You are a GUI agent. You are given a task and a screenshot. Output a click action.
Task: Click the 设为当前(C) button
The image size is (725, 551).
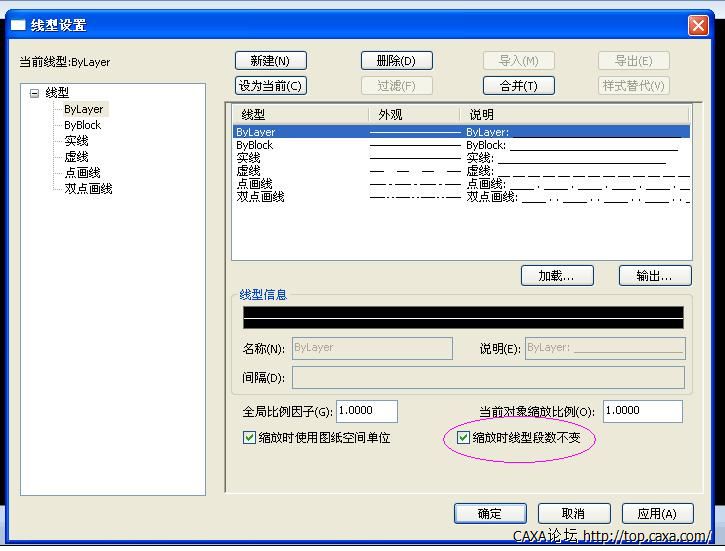pos(270,86)
